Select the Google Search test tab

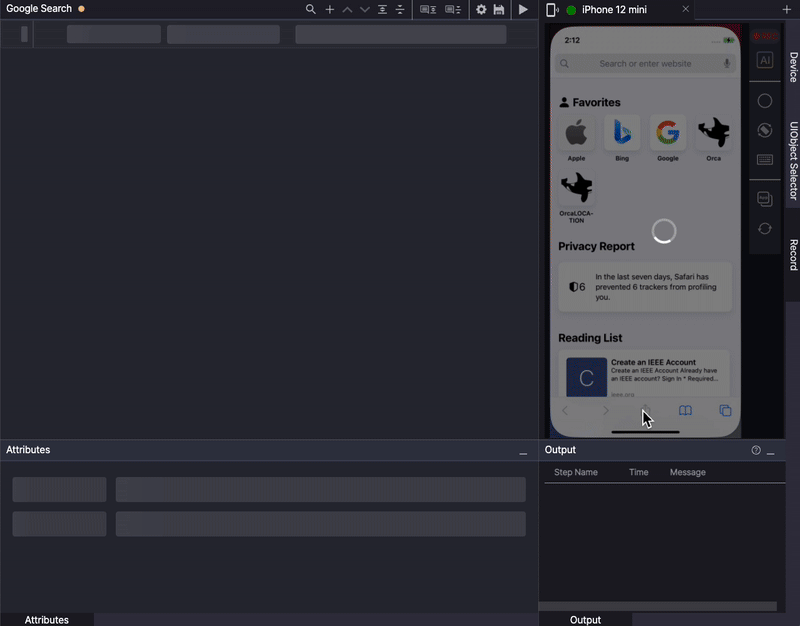[42, 9]
